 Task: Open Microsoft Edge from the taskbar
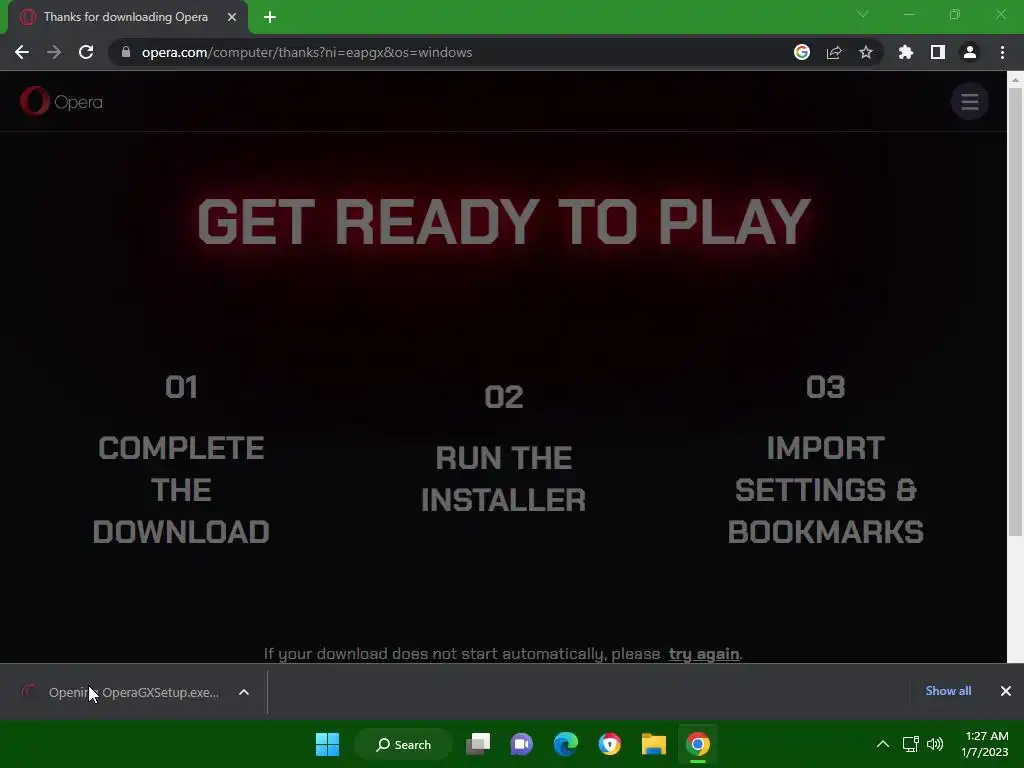[x=566, y=744]
